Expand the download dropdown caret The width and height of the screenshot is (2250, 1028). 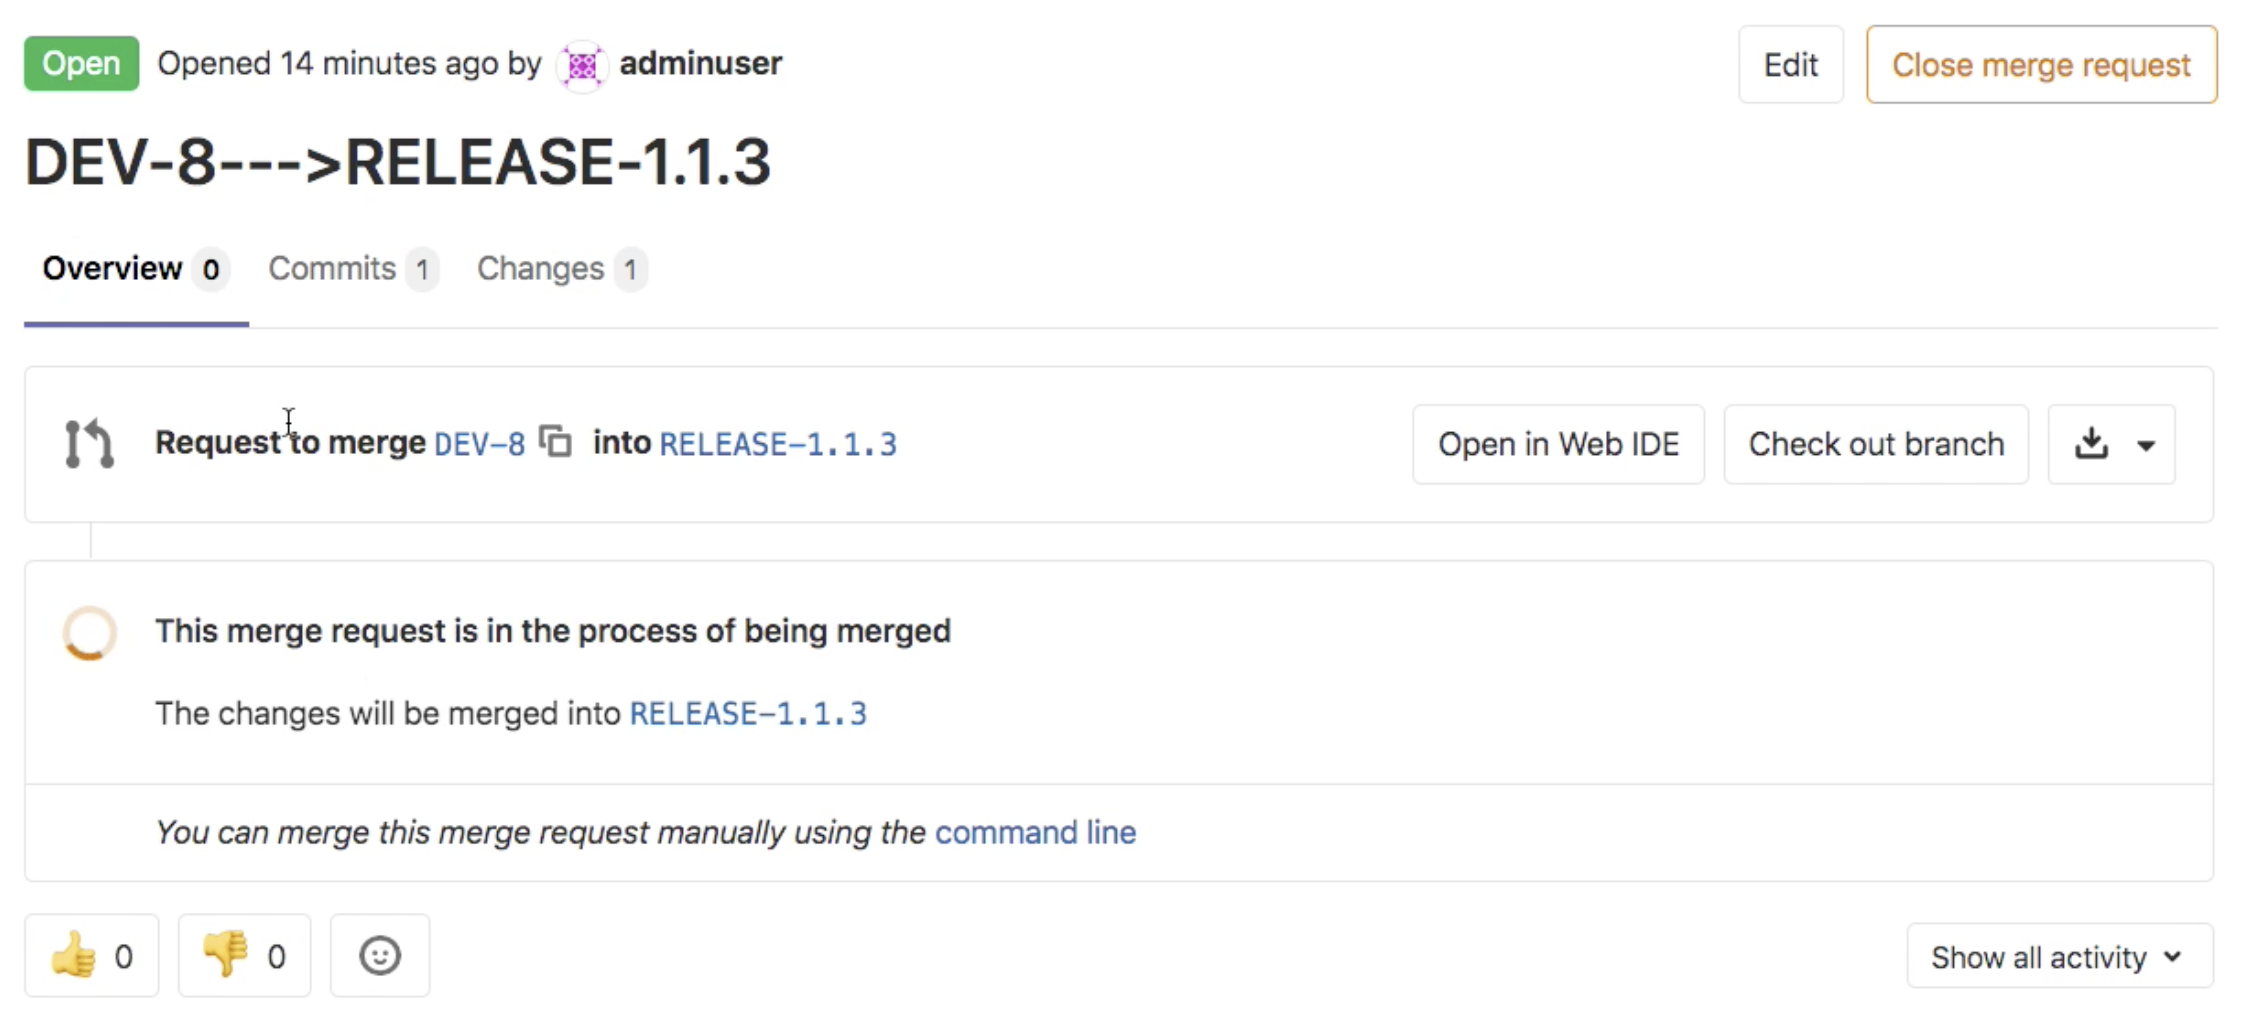(2146, 445)
